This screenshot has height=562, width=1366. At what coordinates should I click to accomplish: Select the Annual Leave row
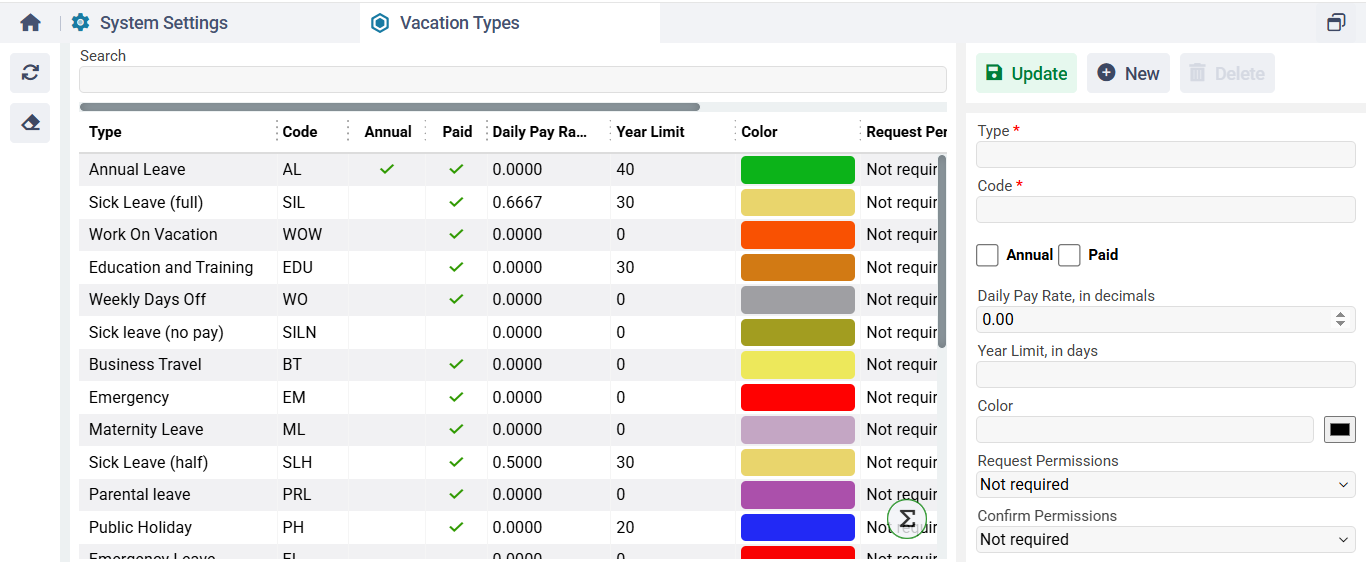(508, 169)
